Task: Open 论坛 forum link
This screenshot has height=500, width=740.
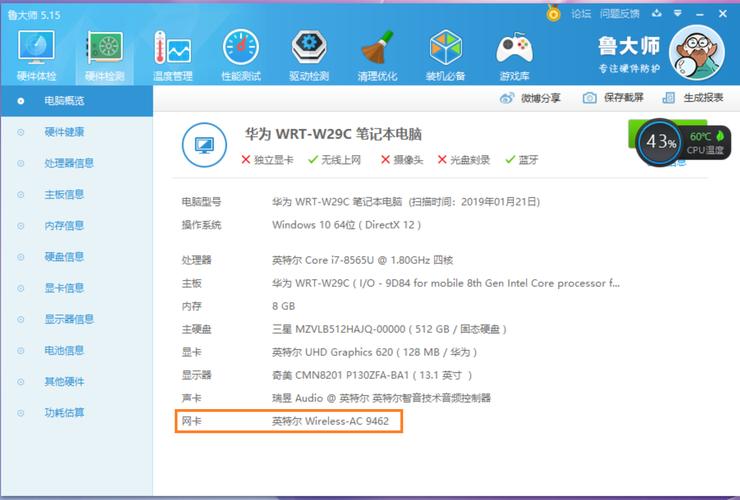Action: (x=581, y=14)
